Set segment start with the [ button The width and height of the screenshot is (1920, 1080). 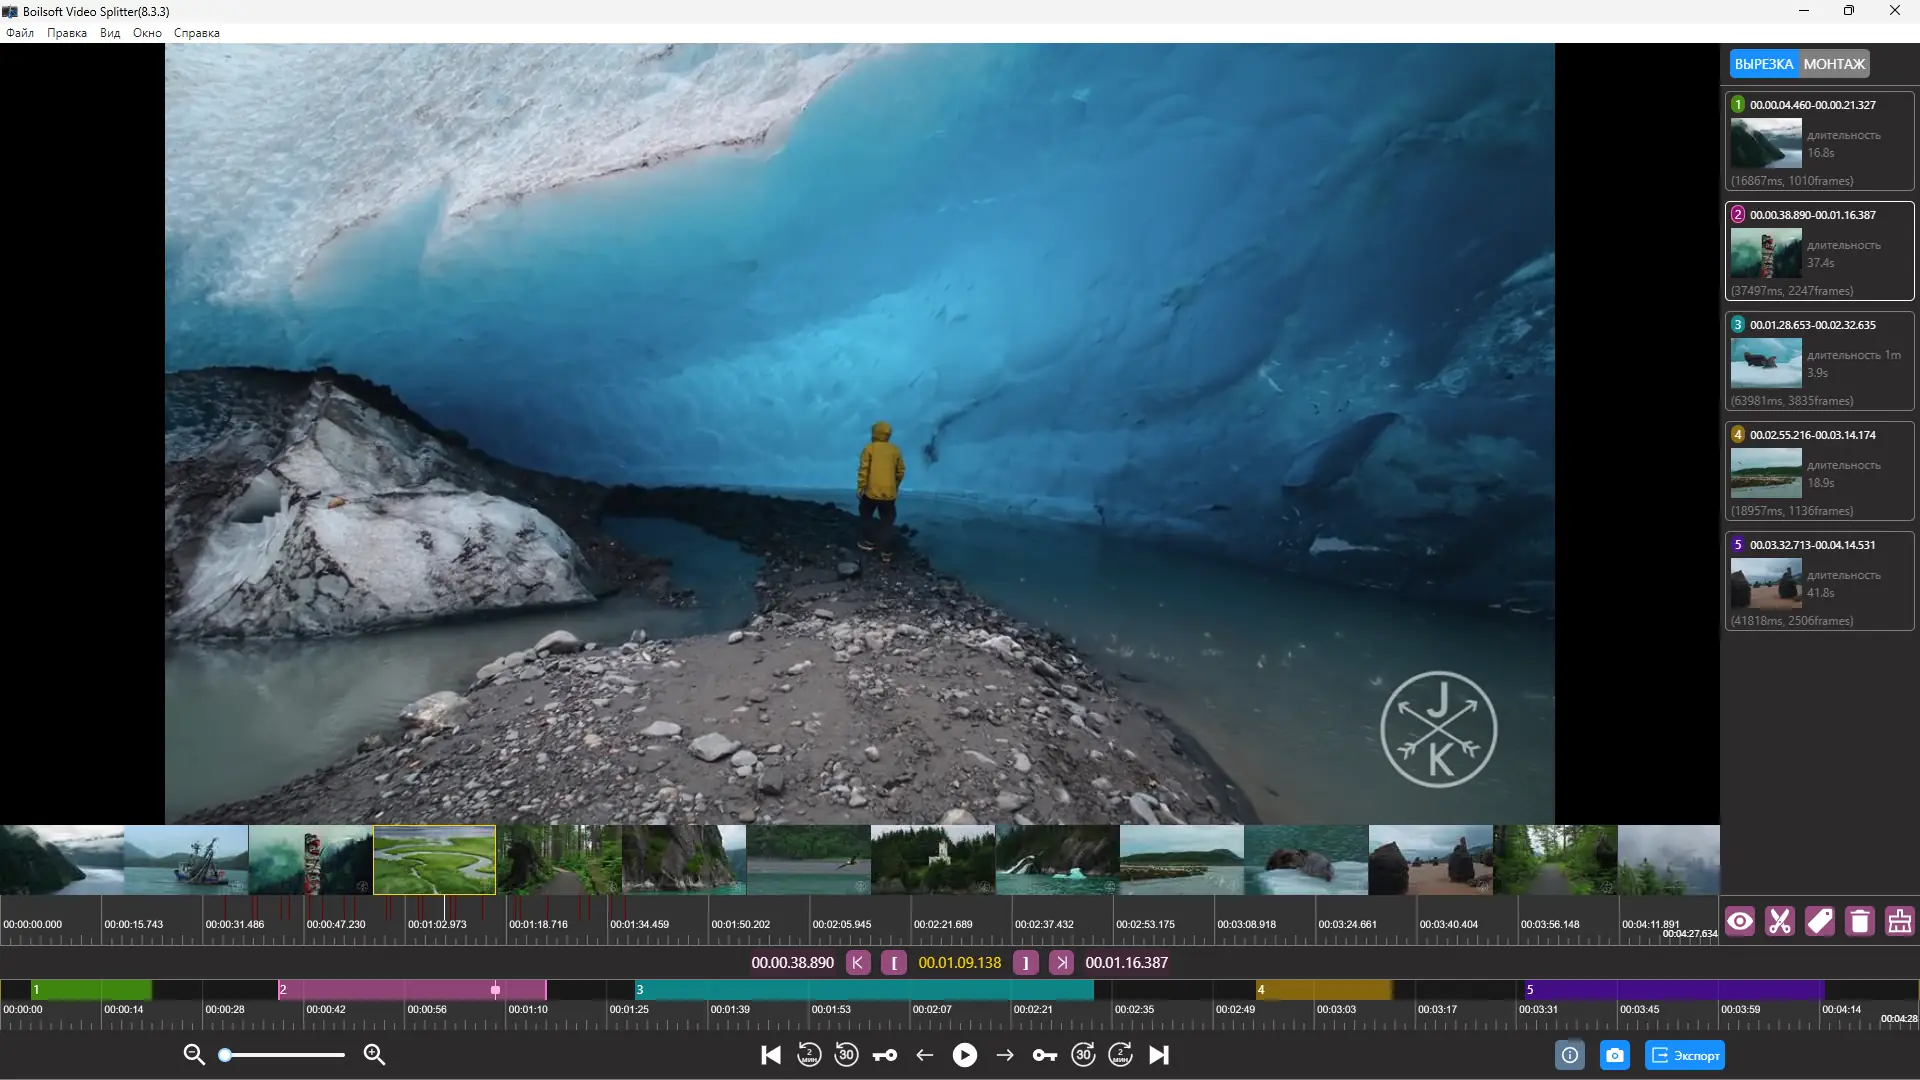point(894,963)
